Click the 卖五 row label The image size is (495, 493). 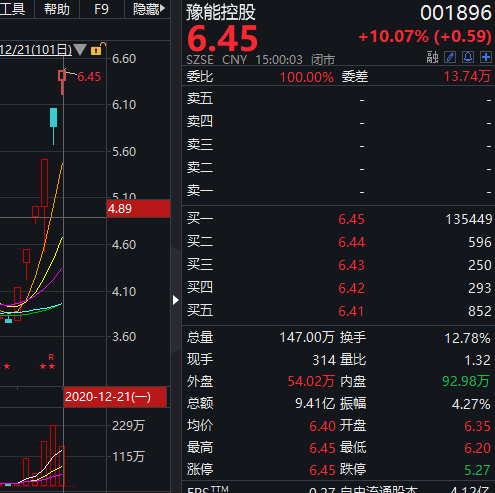(x=200, y=99)
